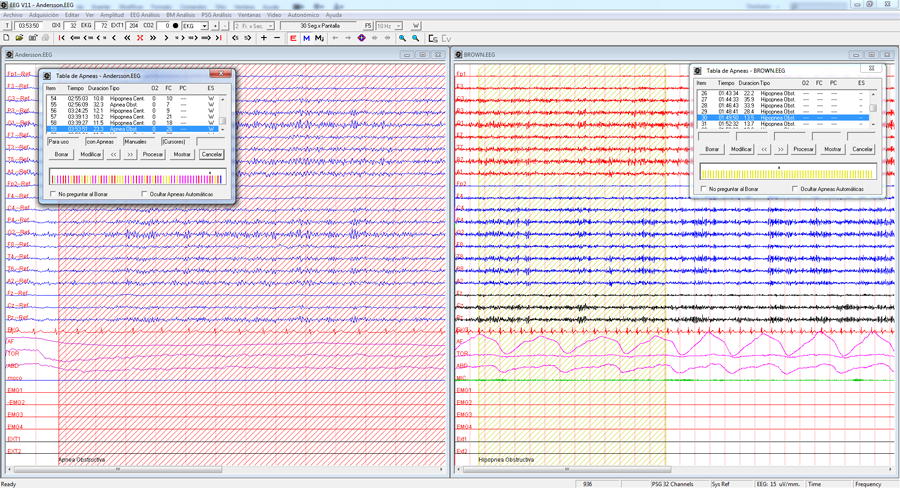Click the single left chevron step-back icon
This screenshot has width=900, height=488.
pyautogui.click(x=114, y=38)
